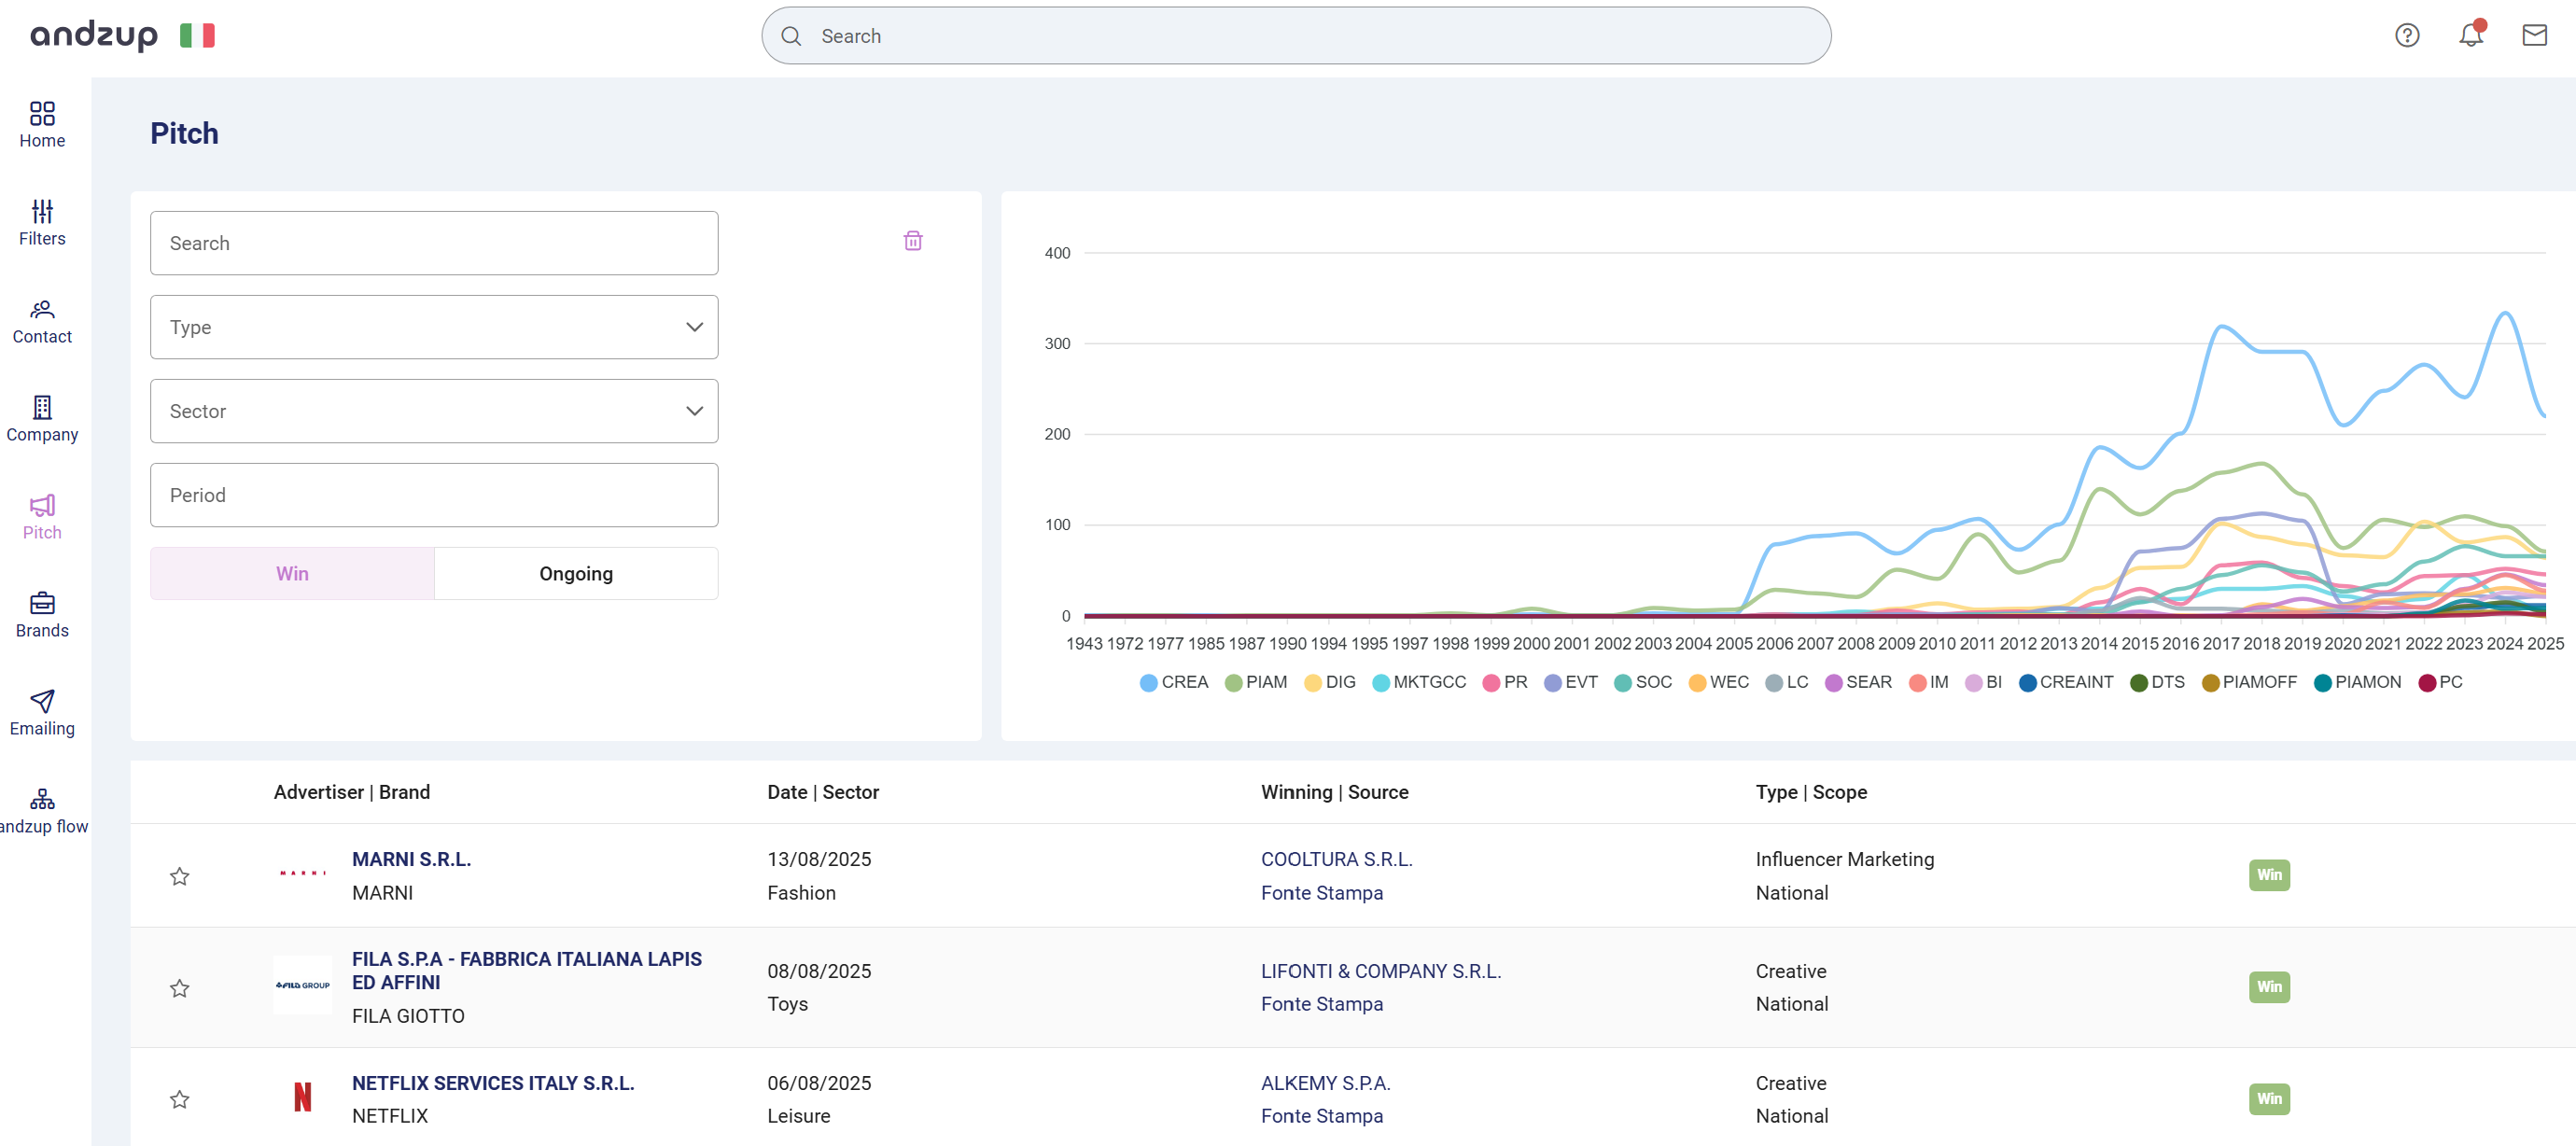This screenshot has height=1146, width=2576.
Task: Open NETFLIX SERVICES ITALY S.R.L. link
Action: pyautogui.click(x=493, y=1082)
